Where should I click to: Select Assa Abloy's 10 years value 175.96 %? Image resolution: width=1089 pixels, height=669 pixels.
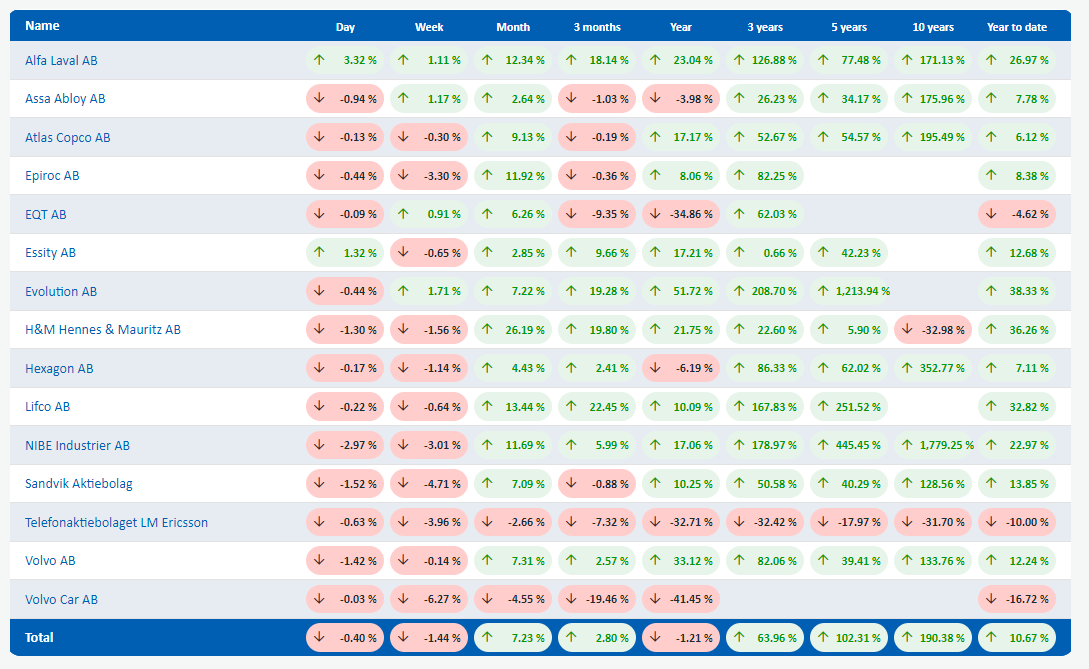point(942,99)
